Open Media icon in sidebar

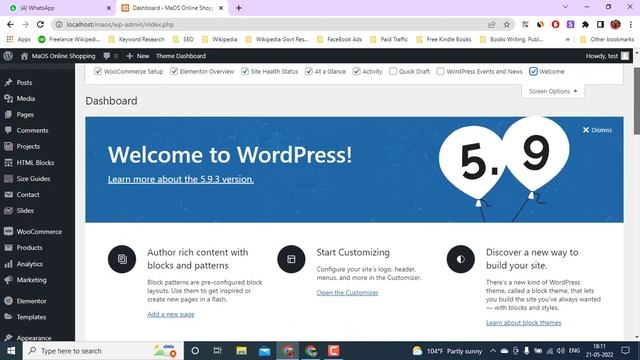click(9, 98)
